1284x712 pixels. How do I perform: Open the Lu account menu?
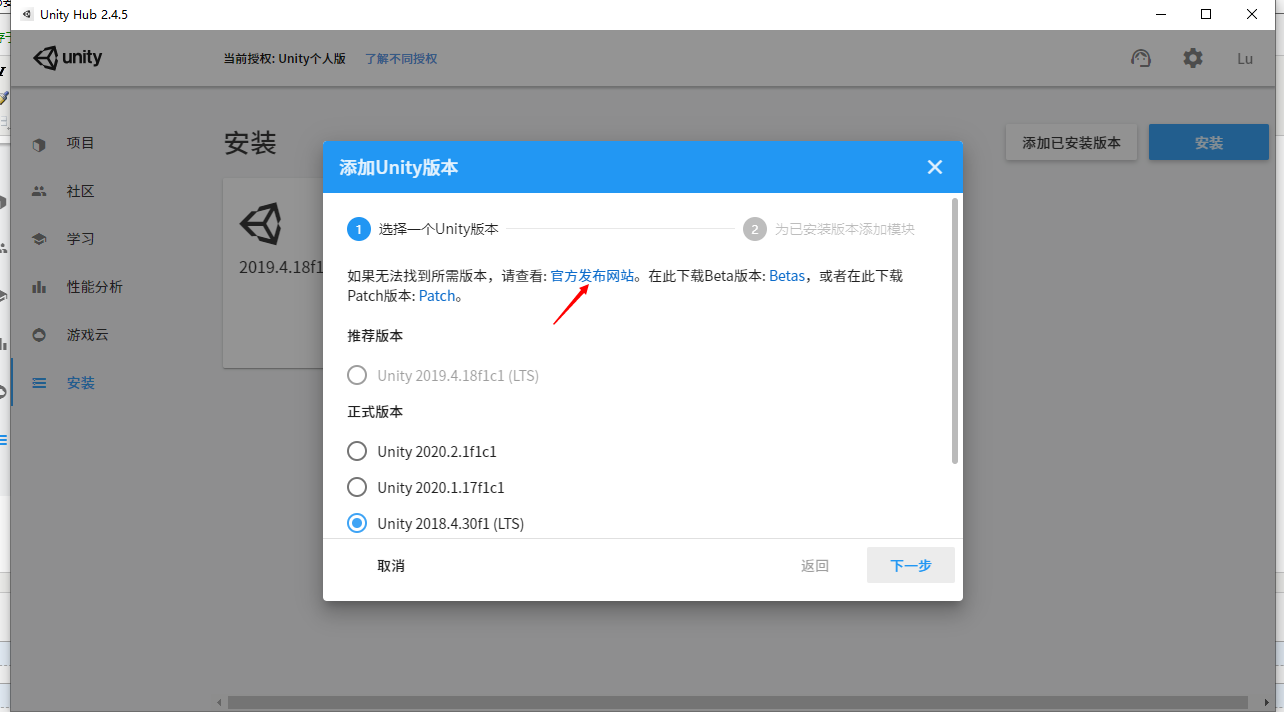tap(1245, 58)
